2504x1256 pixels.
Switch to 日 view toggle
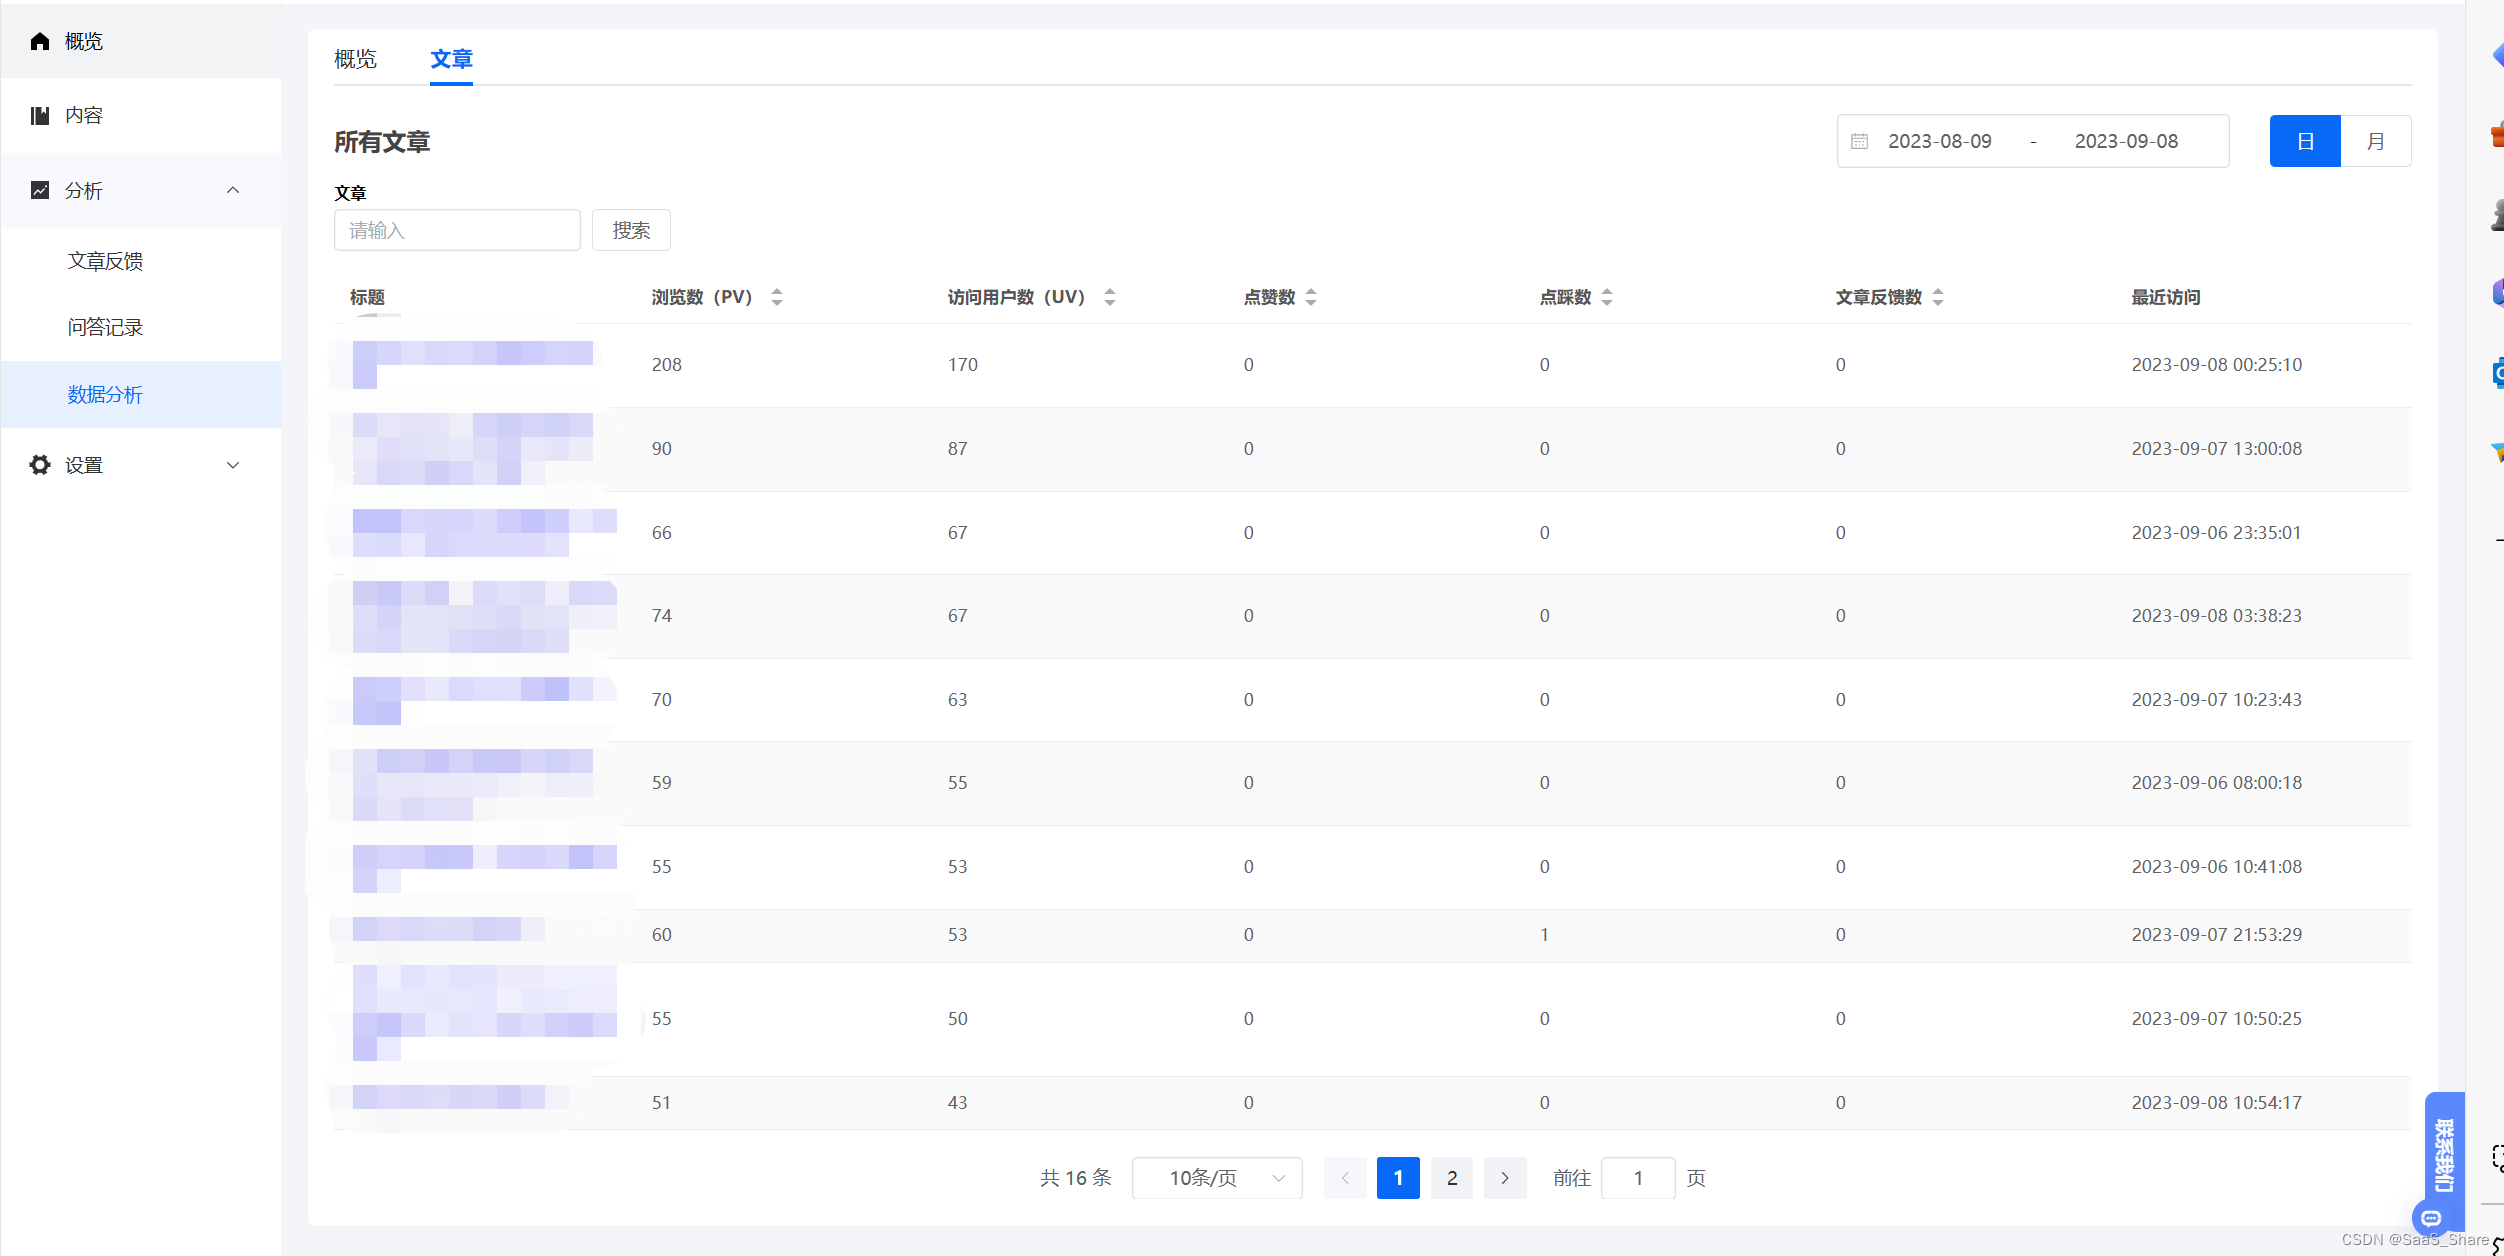[2305, 141]
